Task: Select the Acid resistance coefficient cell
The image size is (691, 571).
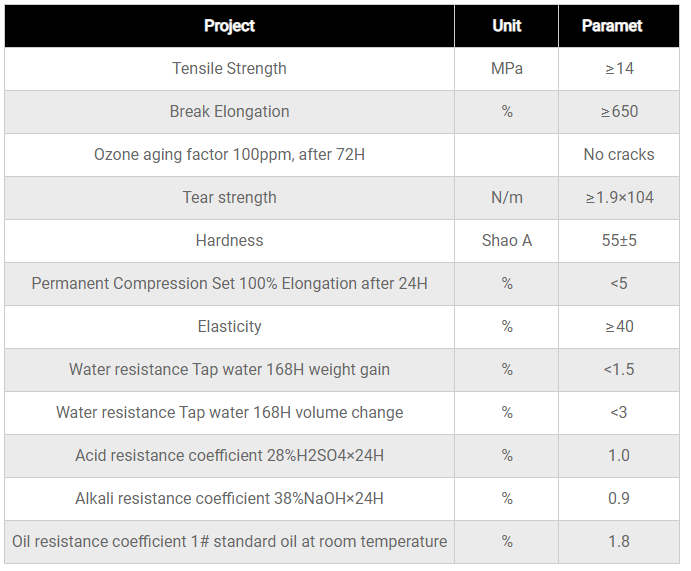Action: point(229,456)
